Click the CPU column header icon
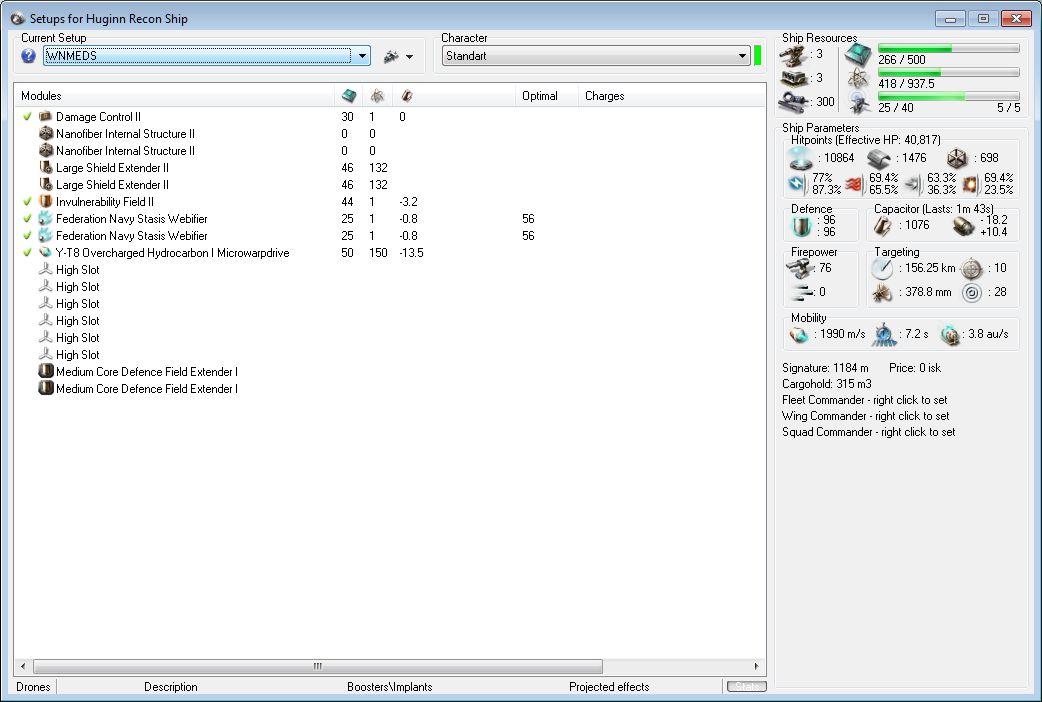Viewport: 1042px width, 702px height. click(x=349, y=96)
